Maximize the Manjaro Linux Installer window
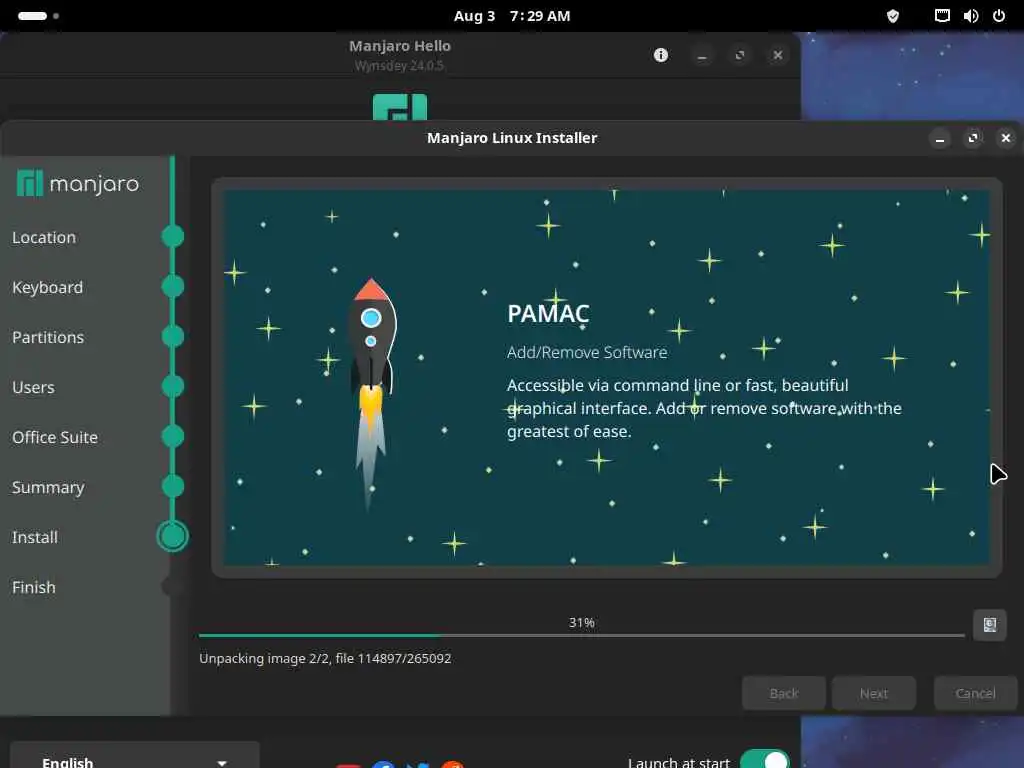1024x768 pixels. tap(973, 138)
